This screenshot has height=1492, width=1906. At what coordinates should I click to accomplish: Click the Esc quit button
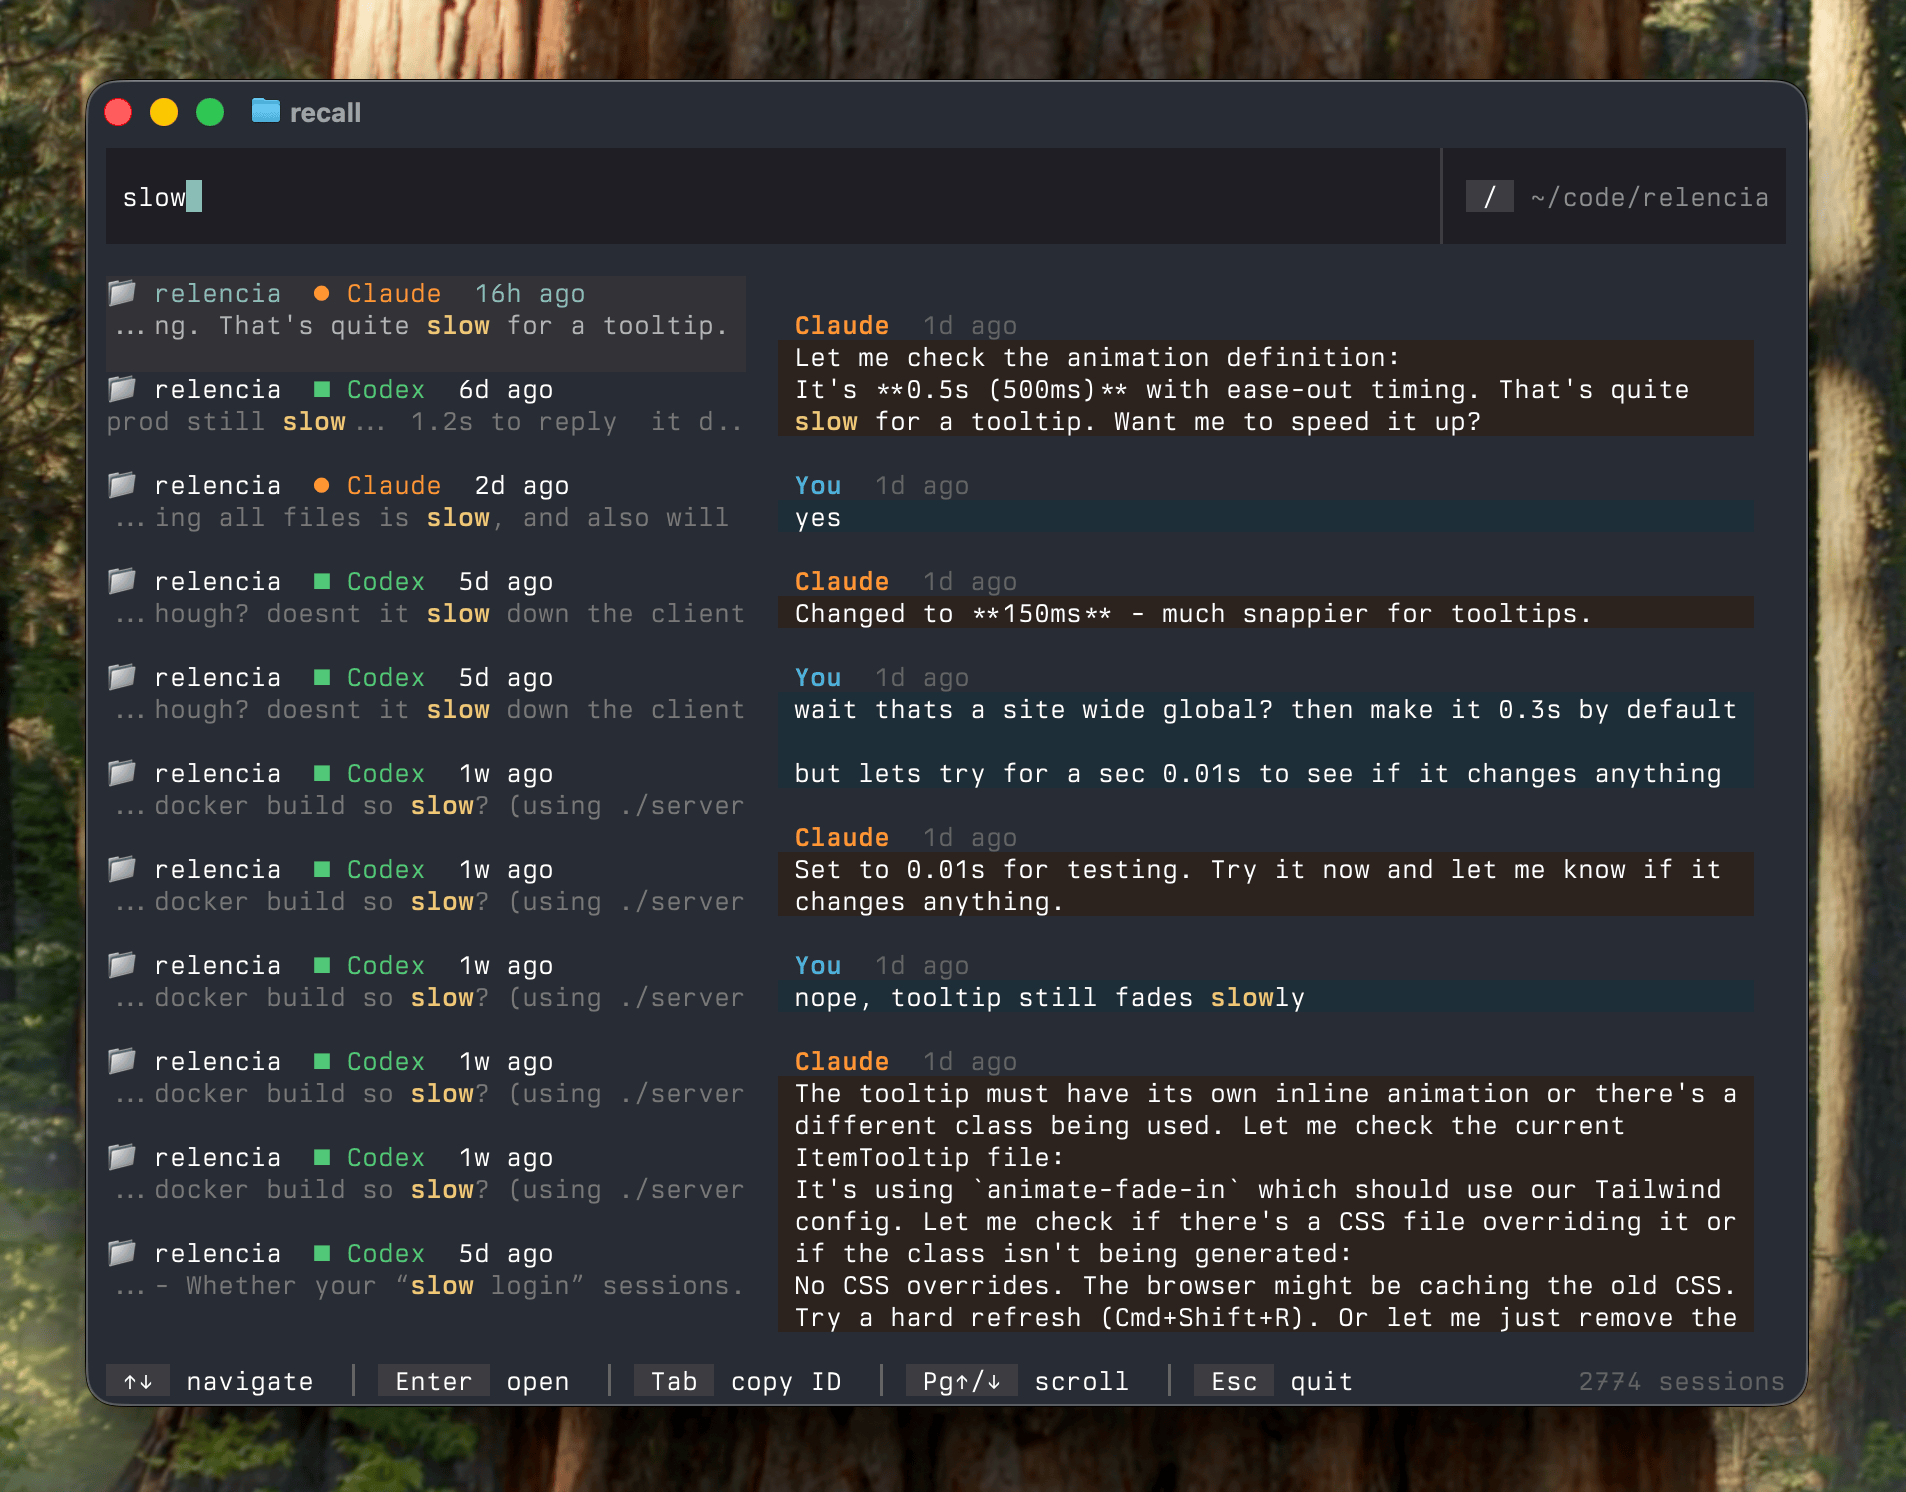pos(1234,1381)
